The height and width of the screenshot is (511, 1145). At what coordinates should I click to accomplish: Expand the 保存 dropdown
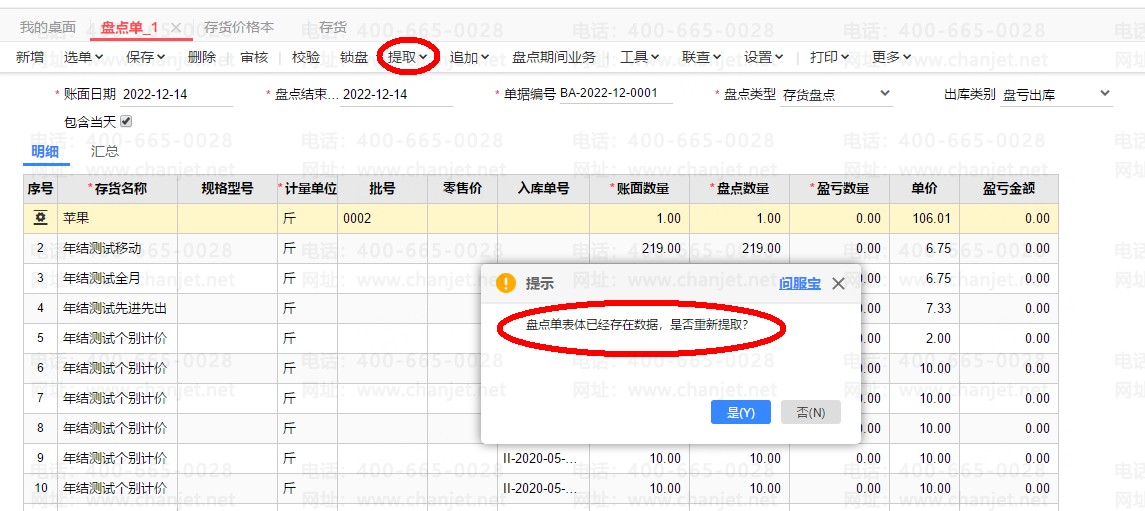pyautogui.click(x=145, y=57)
